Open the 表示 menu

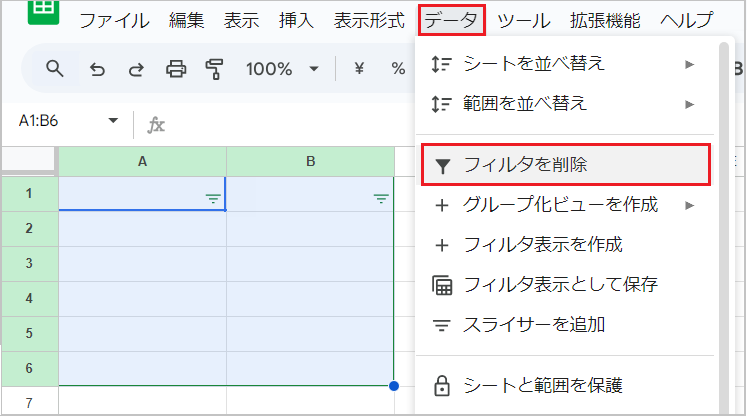click(x=242, y=20)
